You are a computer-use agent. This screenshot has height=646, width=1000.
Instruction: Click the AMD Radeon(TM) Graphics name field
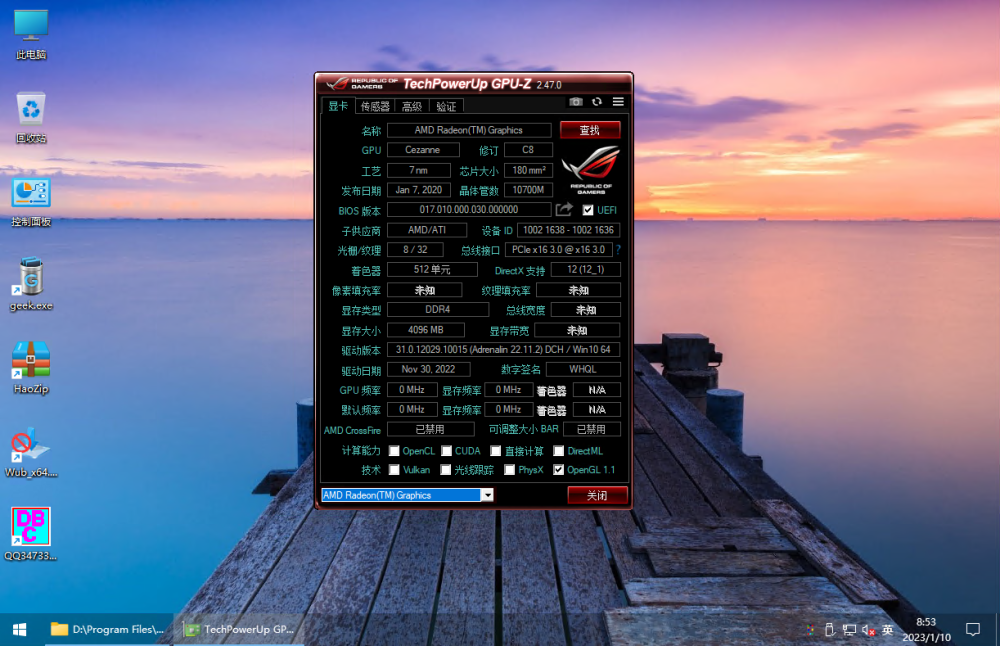coord(469,130)
